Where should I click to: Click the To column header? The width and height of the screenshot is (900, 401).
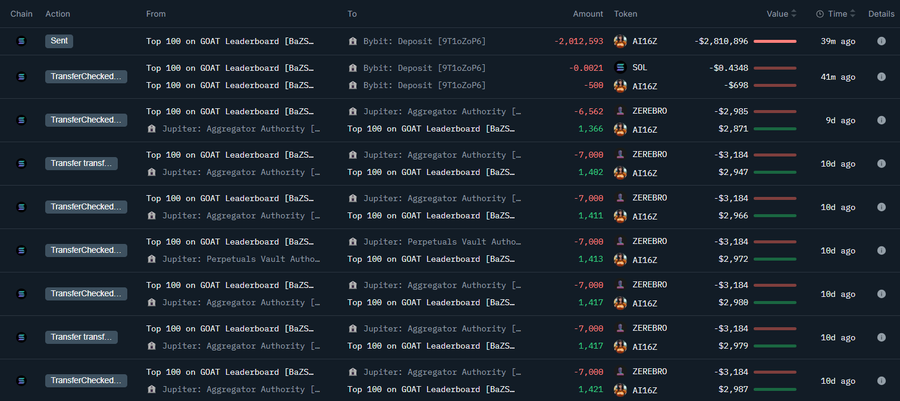(x=352, y=14)
